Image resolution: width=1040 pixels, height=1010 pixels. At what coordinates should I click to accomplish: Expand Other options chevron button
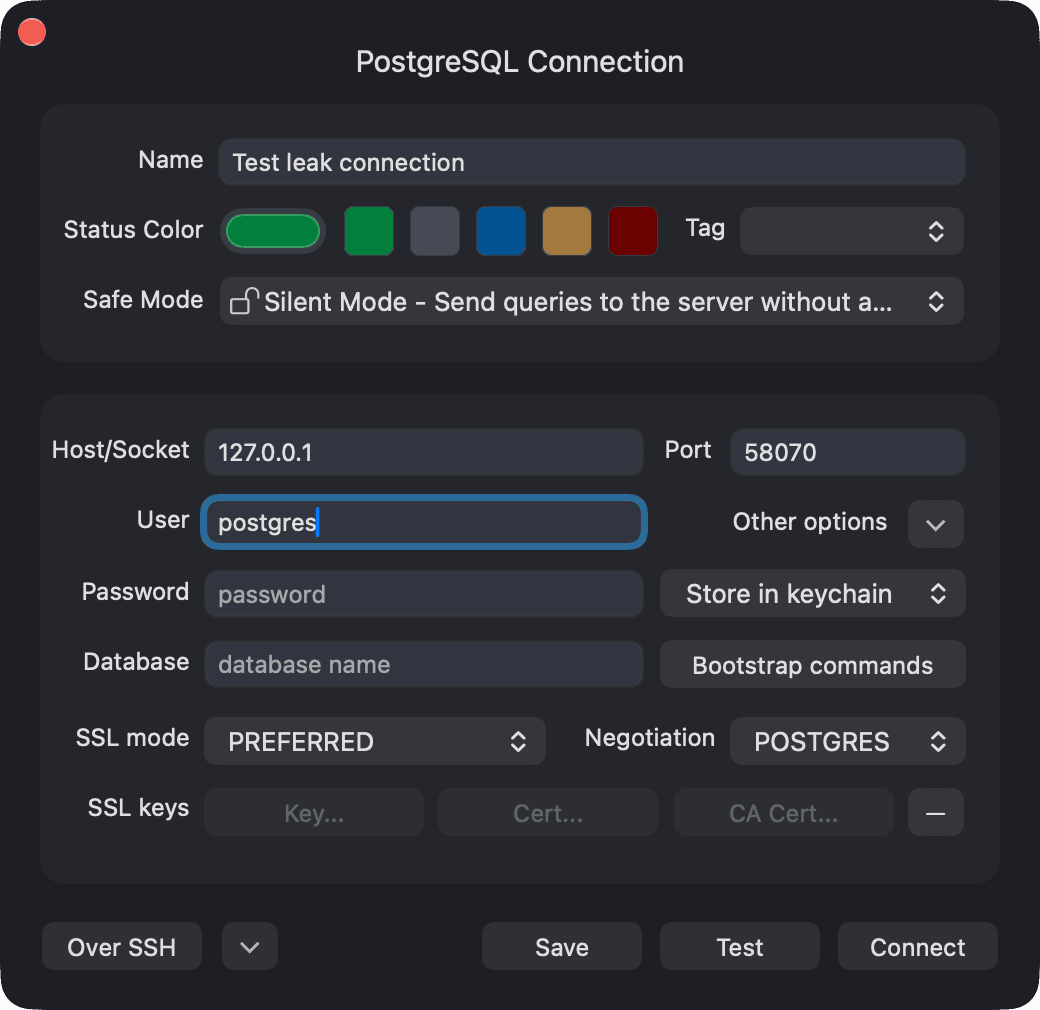935,524
